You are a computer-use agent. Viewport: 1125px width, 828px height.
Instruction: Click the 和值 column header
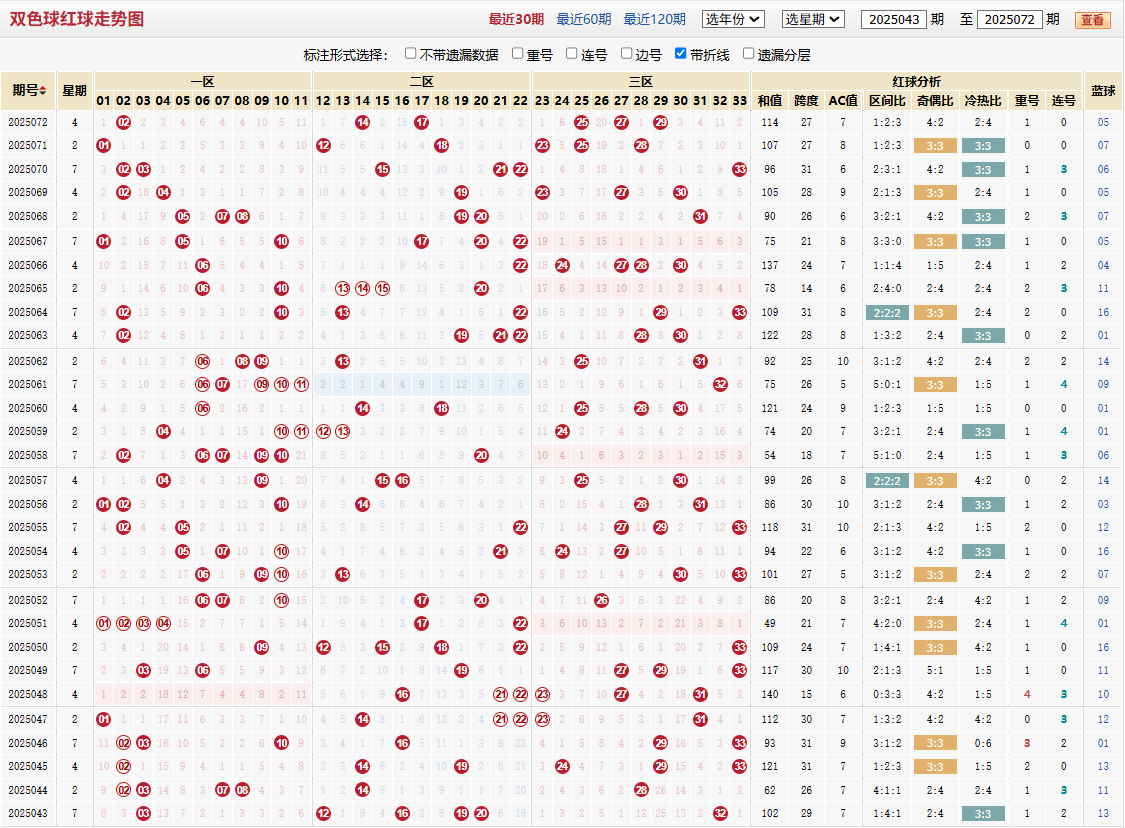click(x=770, y=100)
